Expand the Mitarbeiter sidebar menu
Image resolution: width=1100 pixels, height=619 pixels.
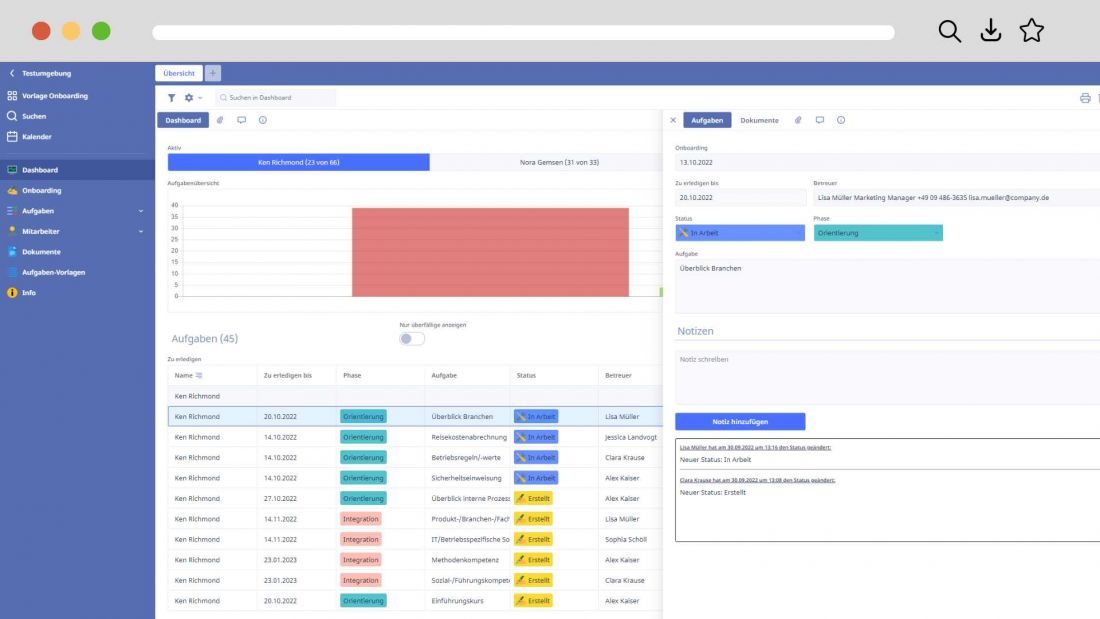140,231
